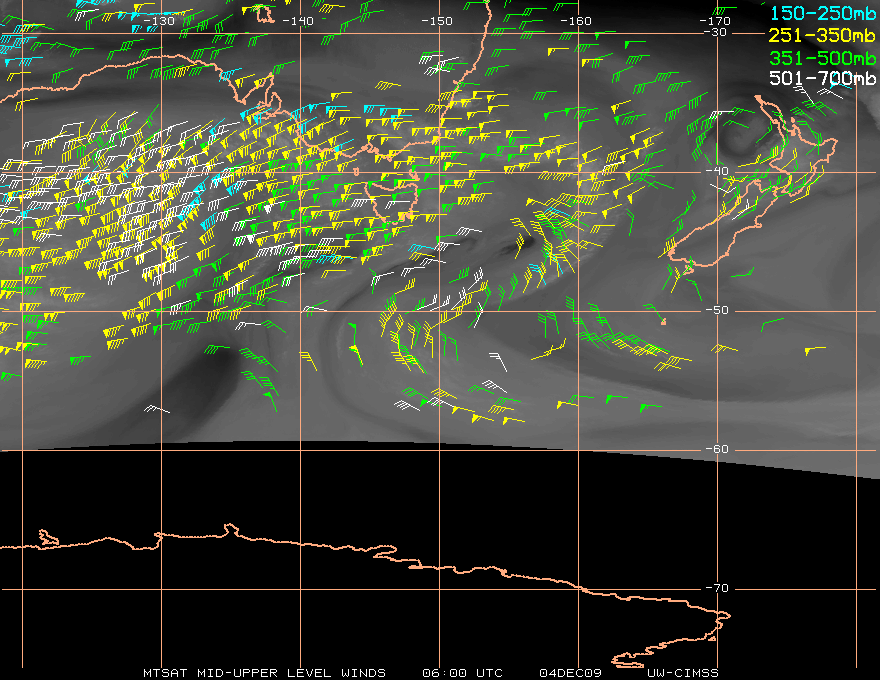Click the 06:00 UTC timestamp
This screenshot has height=680, width=880.
click(x=462, y=673)
